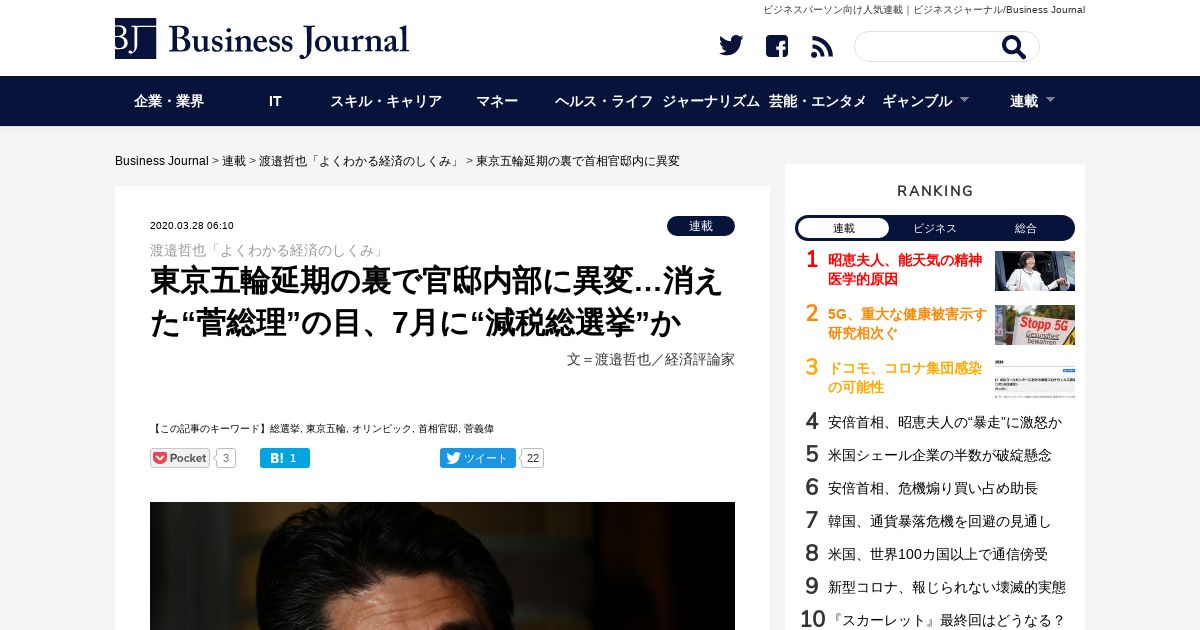The height and width of the screenshot is (630, 1200).
Task: Open rank 3 thumbnail image
Action: [x=1035, y=379]
